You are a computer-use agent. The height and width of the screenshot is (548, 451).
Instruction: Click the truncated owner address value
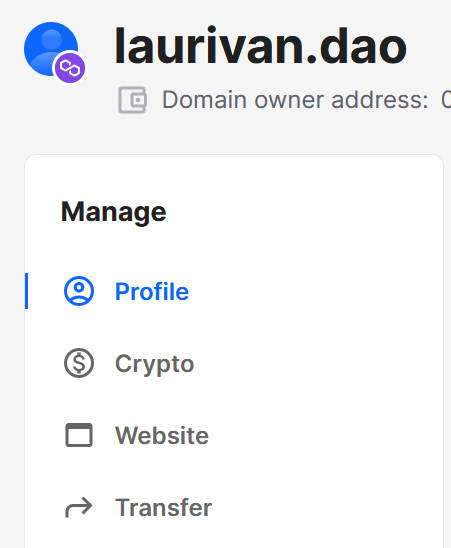(446, 100)
